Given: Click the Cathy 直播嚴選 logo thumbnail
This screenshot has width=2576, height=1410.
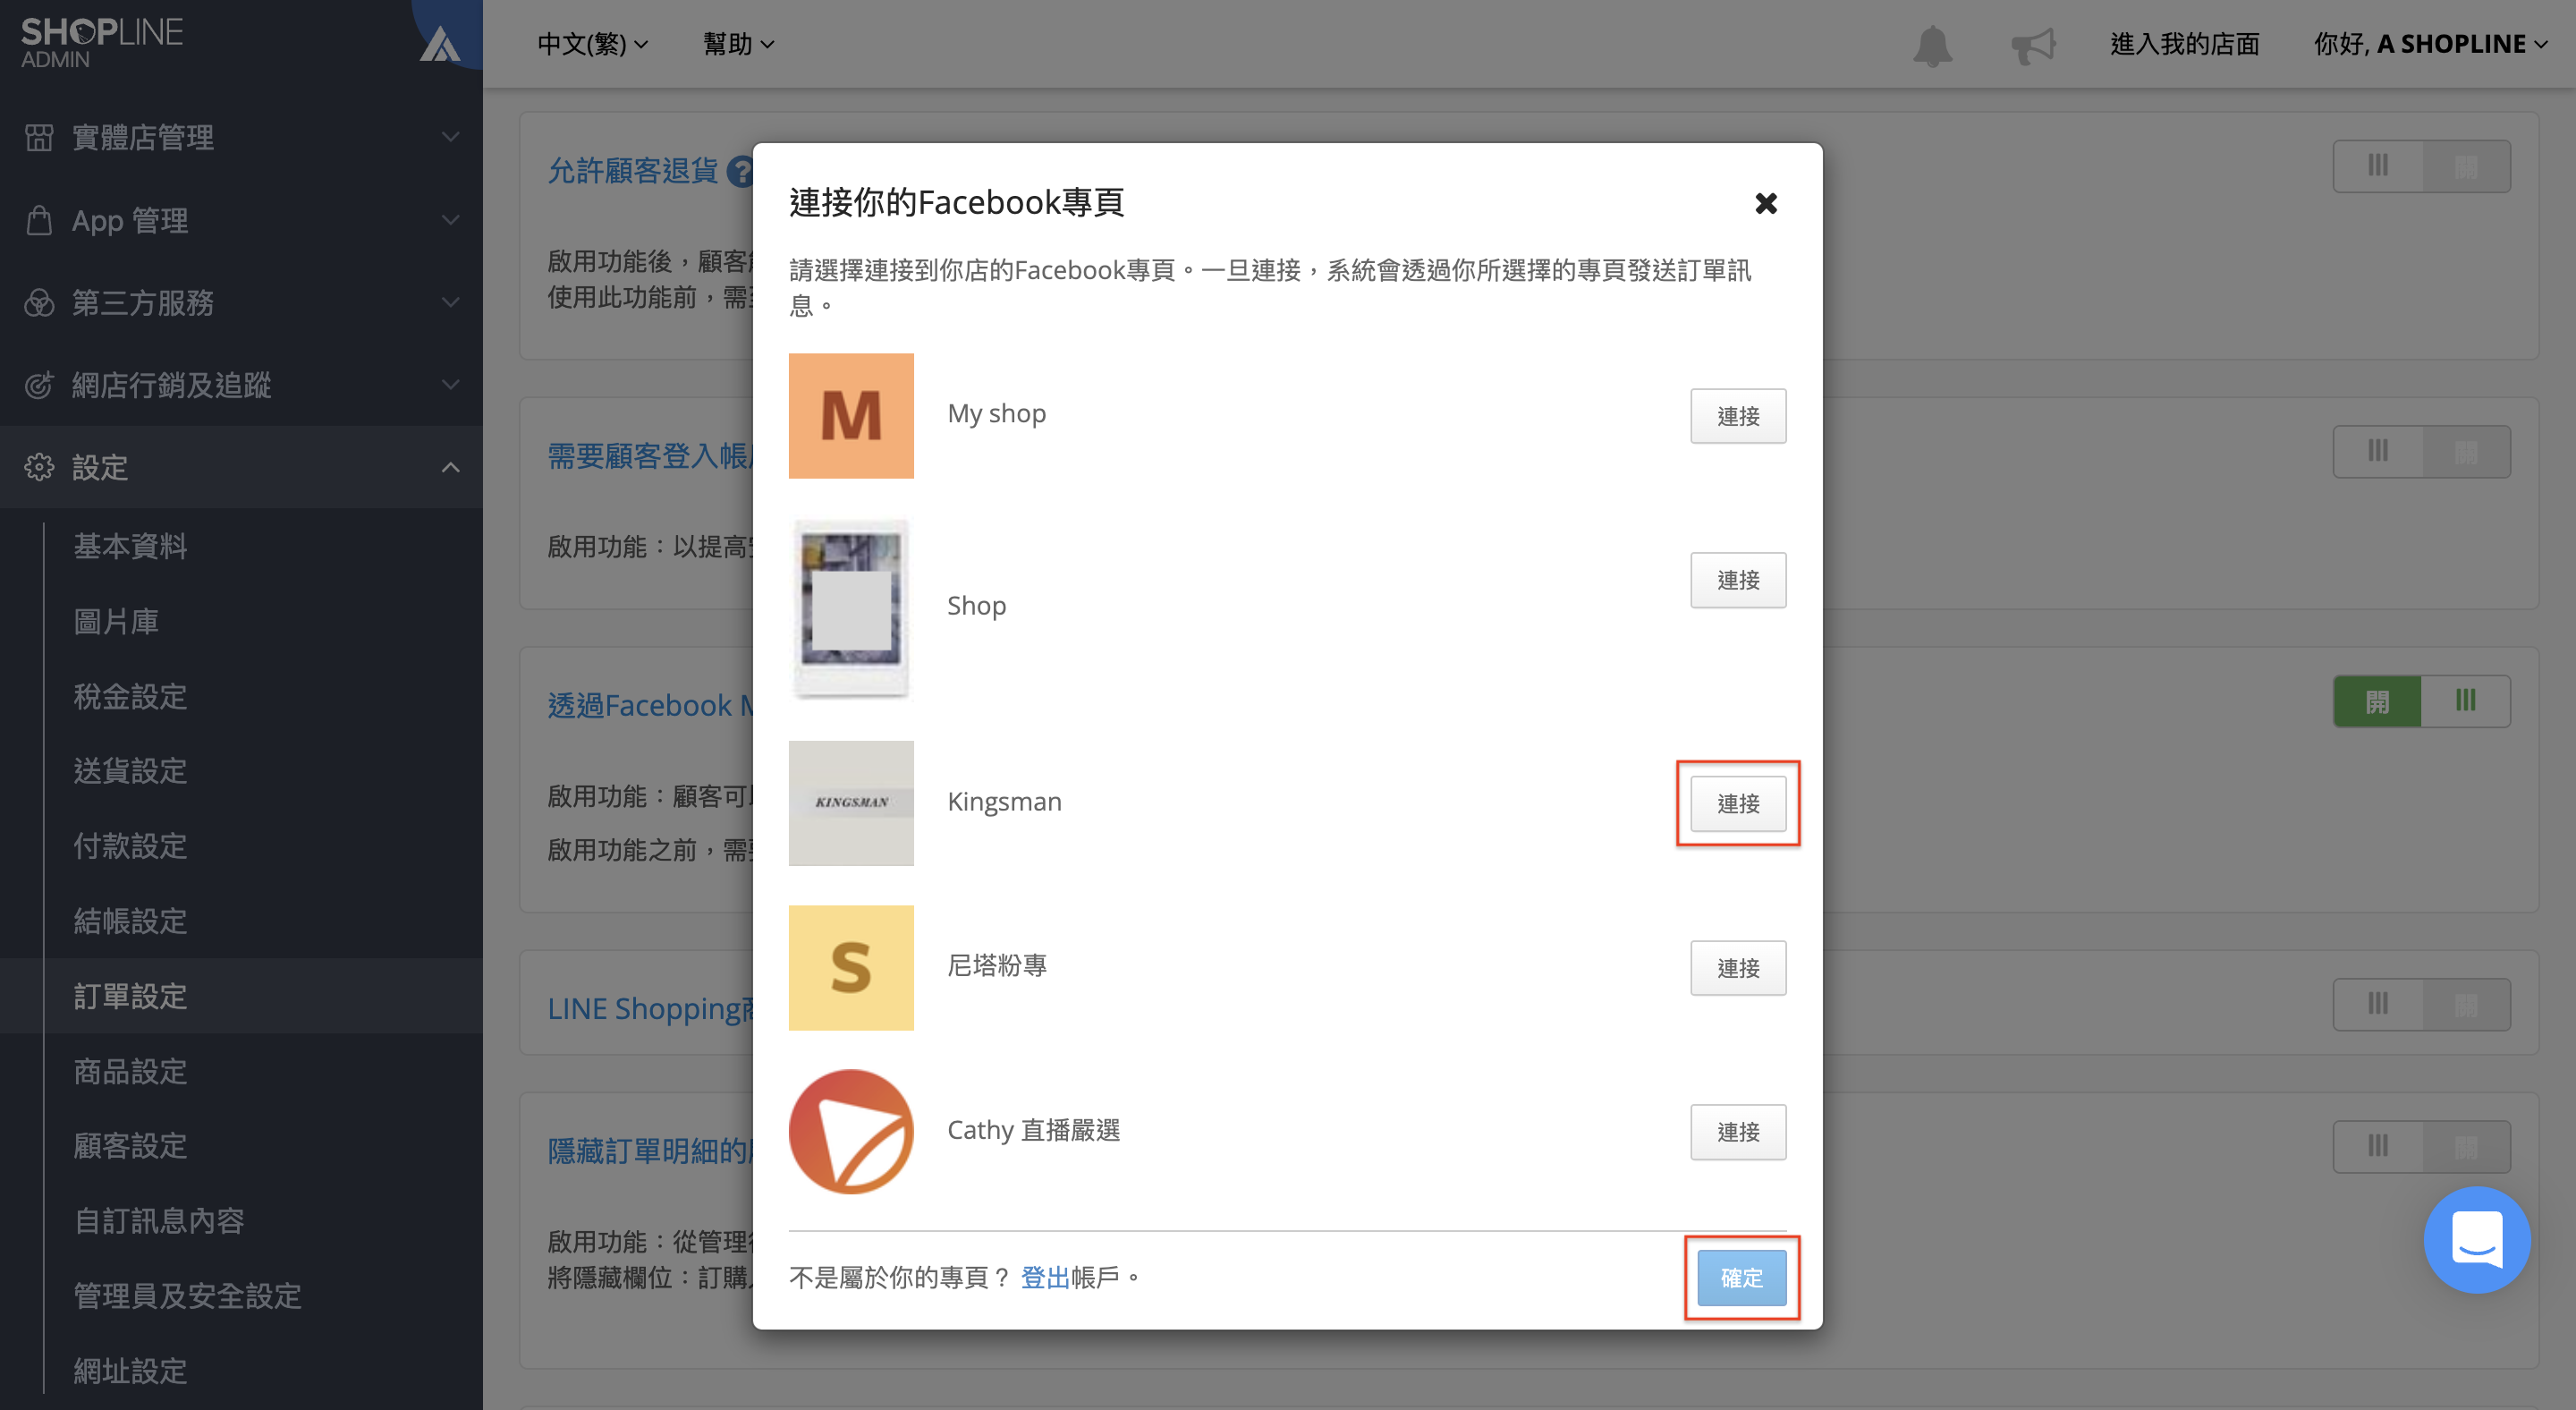Looking at the screenshot, I should click(x=851, y=1131).
